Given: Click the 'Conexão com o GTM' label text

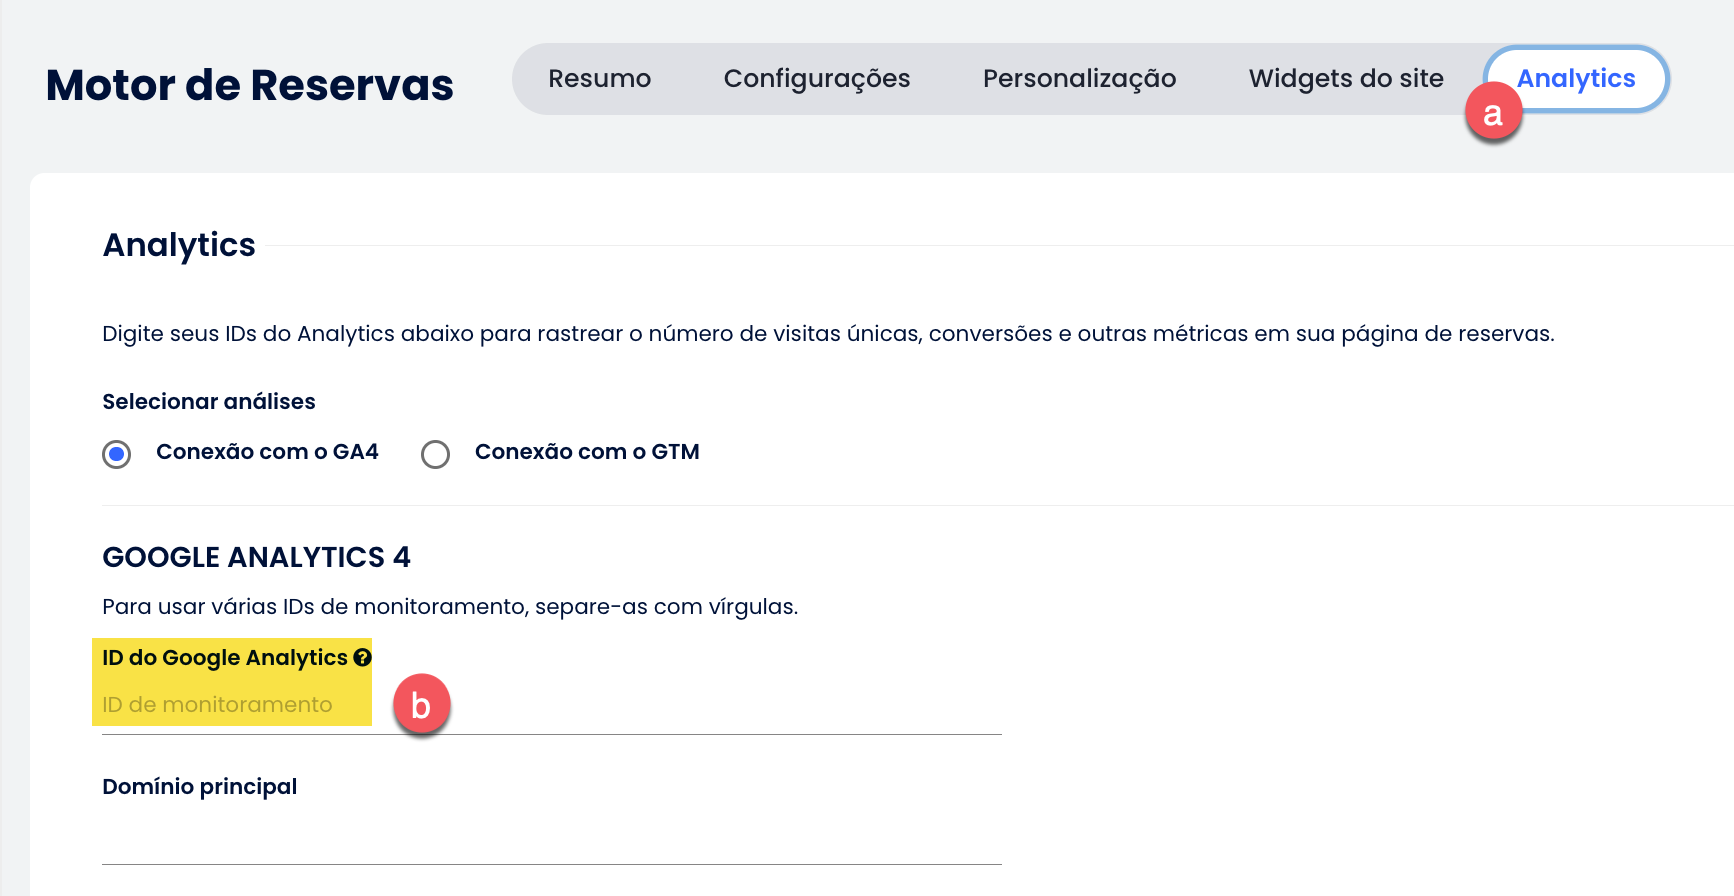Looking at the screenshot, I should point(587,452).
